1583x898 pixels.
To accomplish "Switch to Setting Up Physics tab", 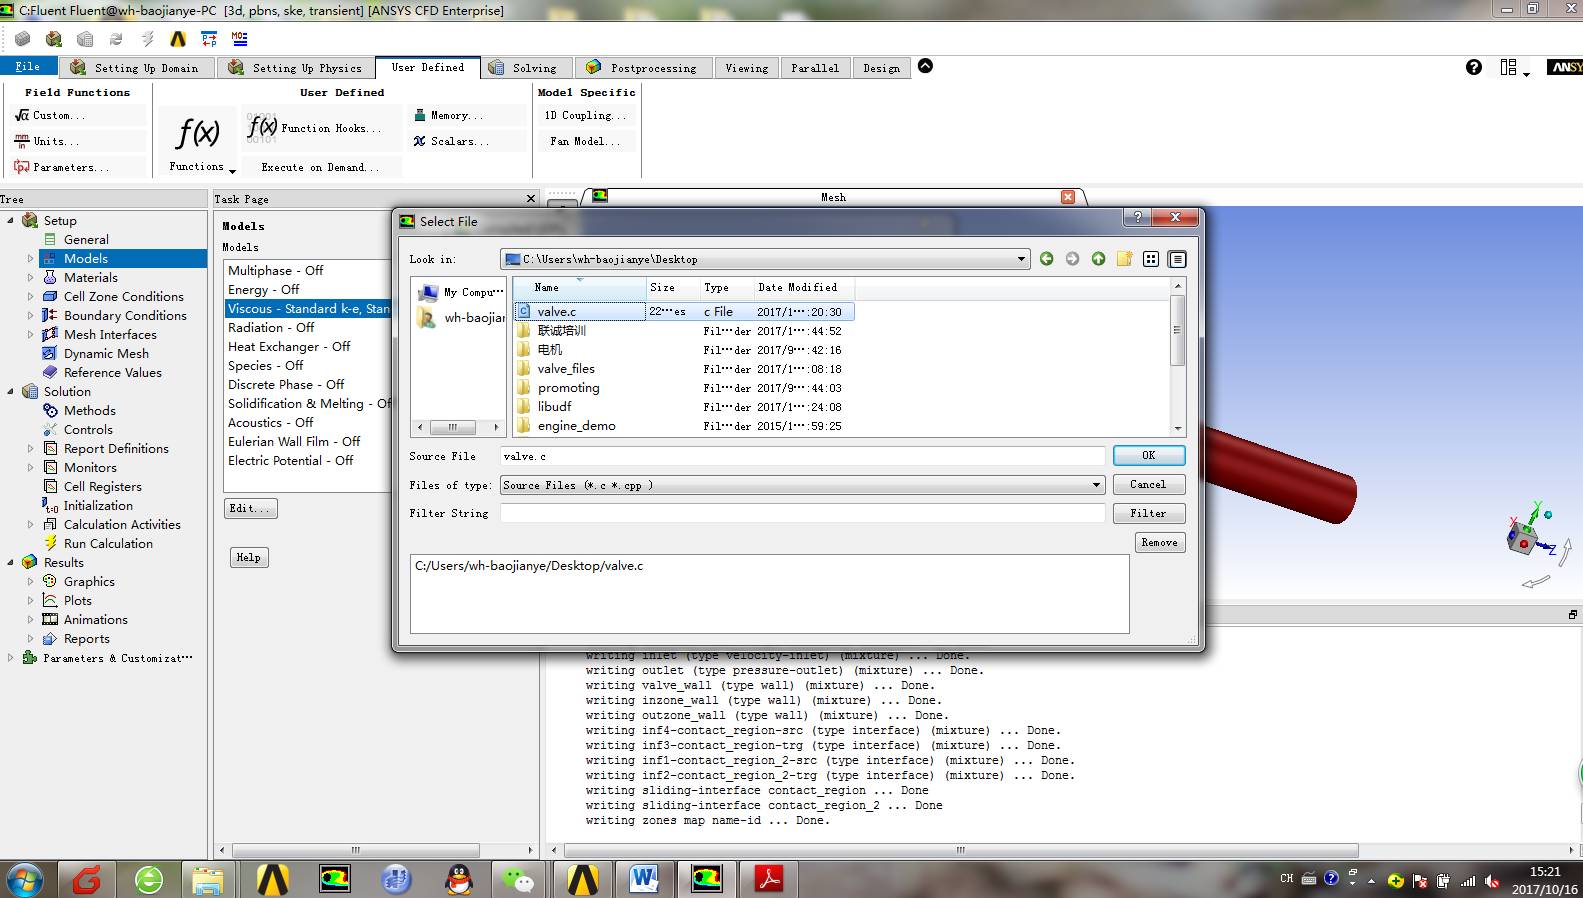I will click(x=297, y=68).
